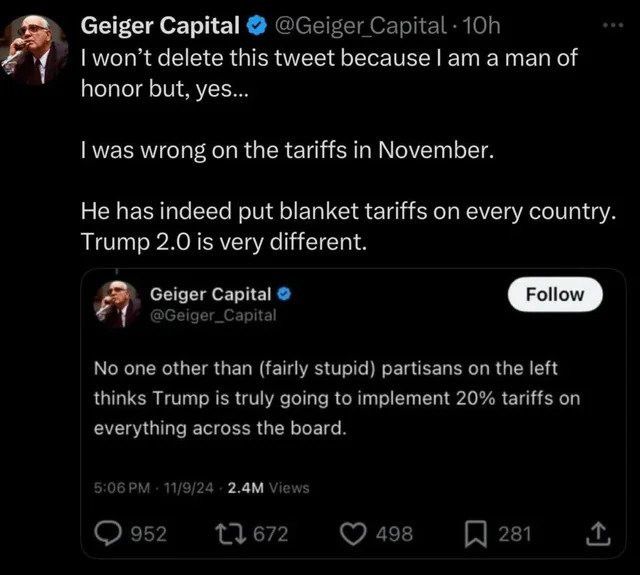The image size is (640, 575).
Task: Open the top-left Geiger Capital profile avatar
Action: coord(36,48)
